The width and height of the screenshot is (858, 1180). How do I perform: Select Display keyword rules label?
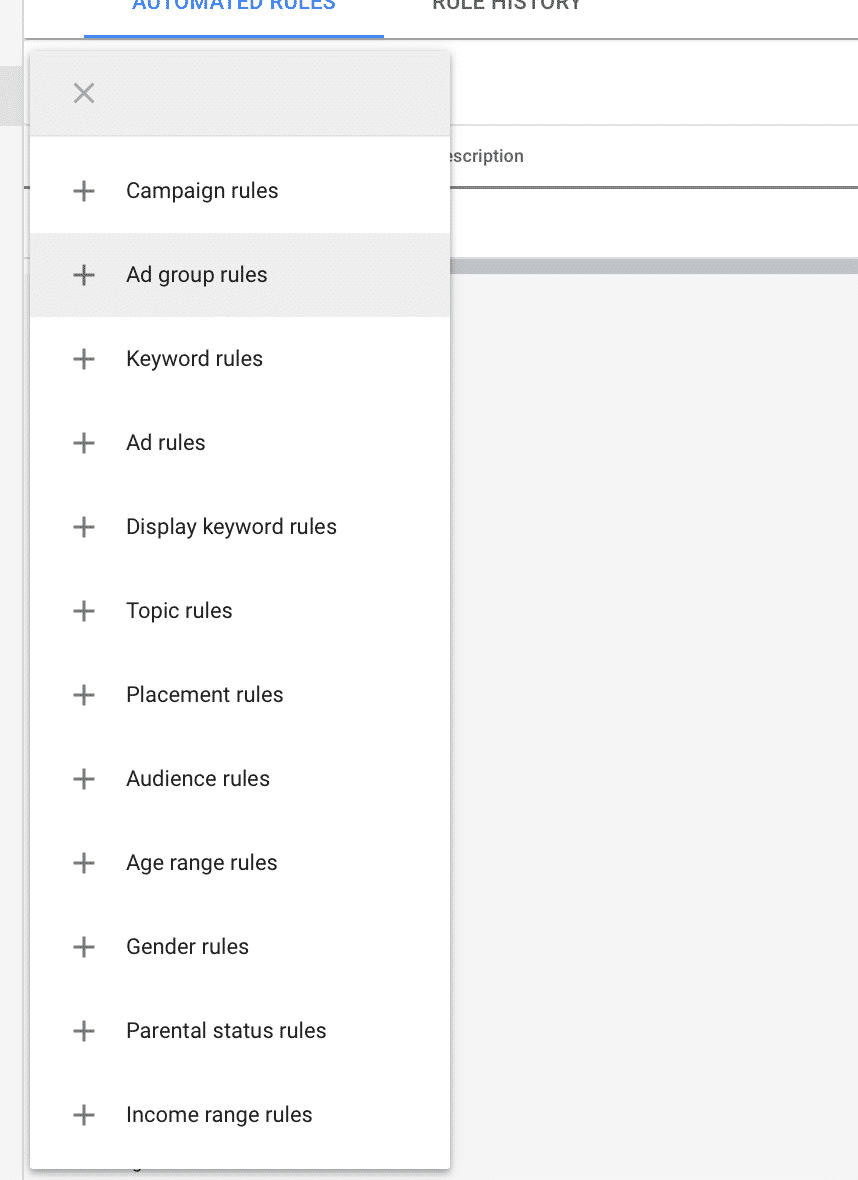coord(231,527)
